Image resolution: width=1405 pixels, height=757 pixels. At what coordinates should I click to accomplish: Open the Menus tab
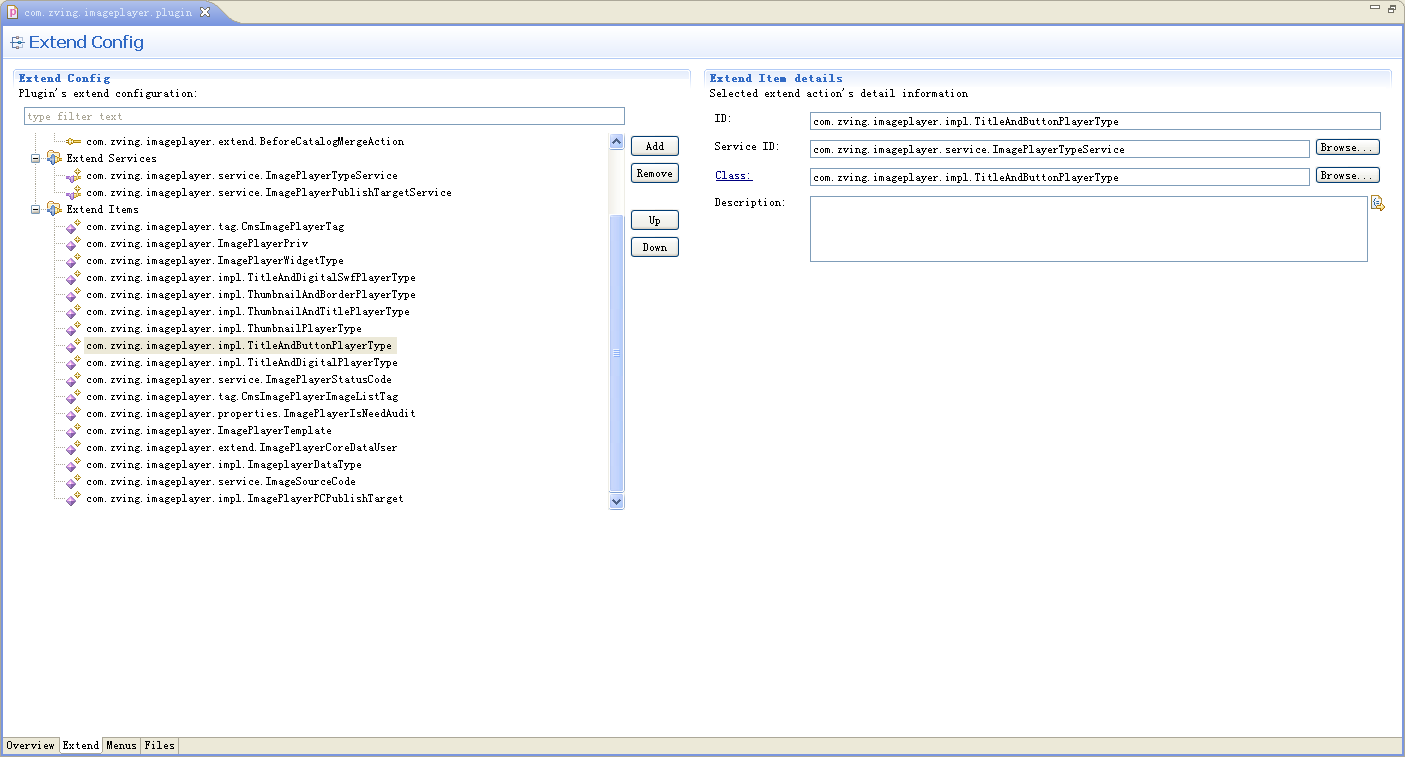pyautogui.click(x=121, y=746)
